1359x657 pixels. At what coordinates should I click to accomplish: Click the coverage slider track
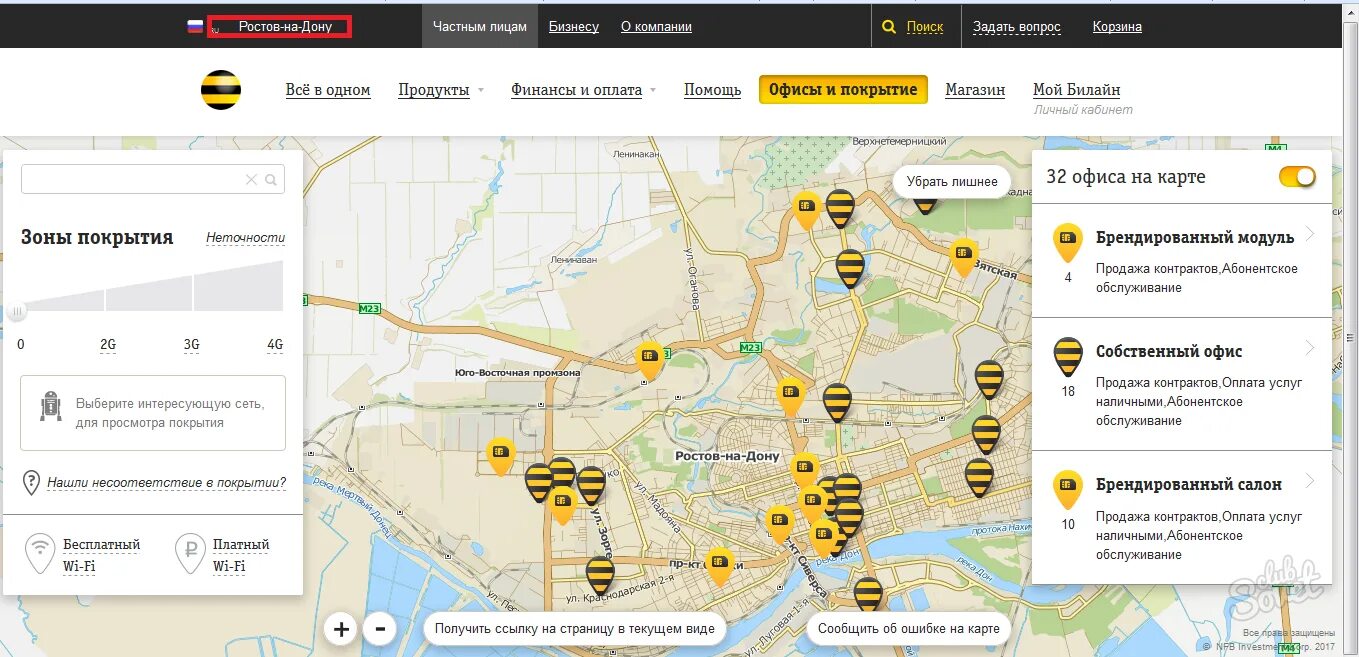point(152,287)
